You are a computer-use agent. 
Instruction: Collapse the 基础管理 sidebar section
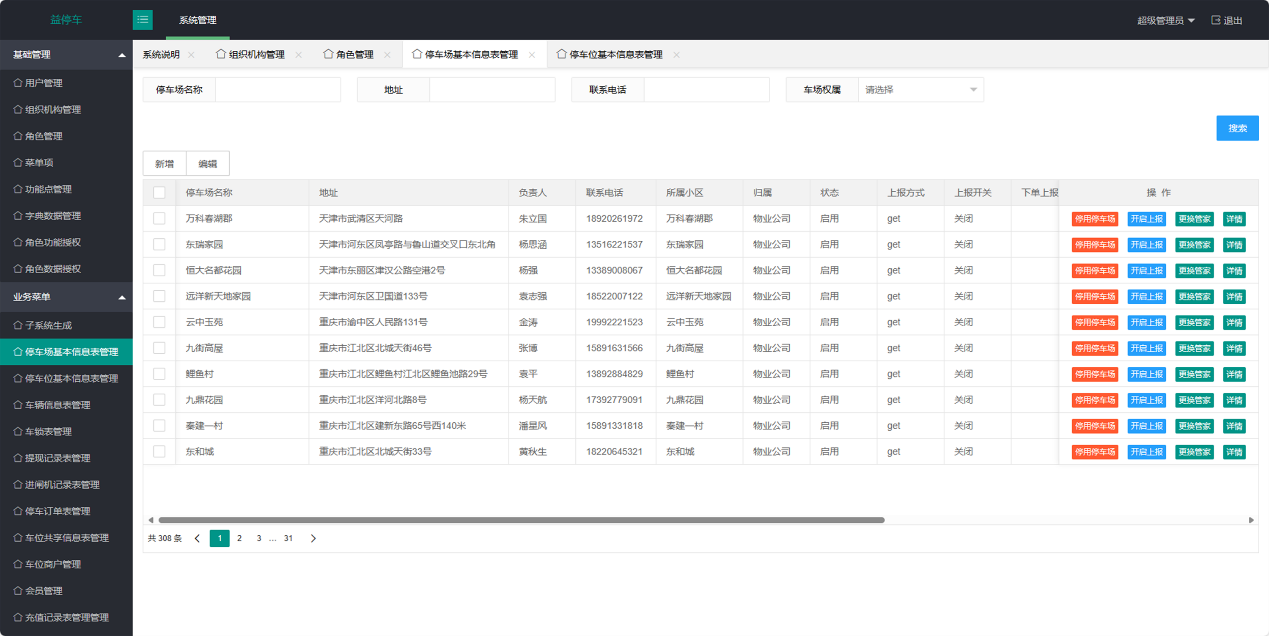point(121,55)
